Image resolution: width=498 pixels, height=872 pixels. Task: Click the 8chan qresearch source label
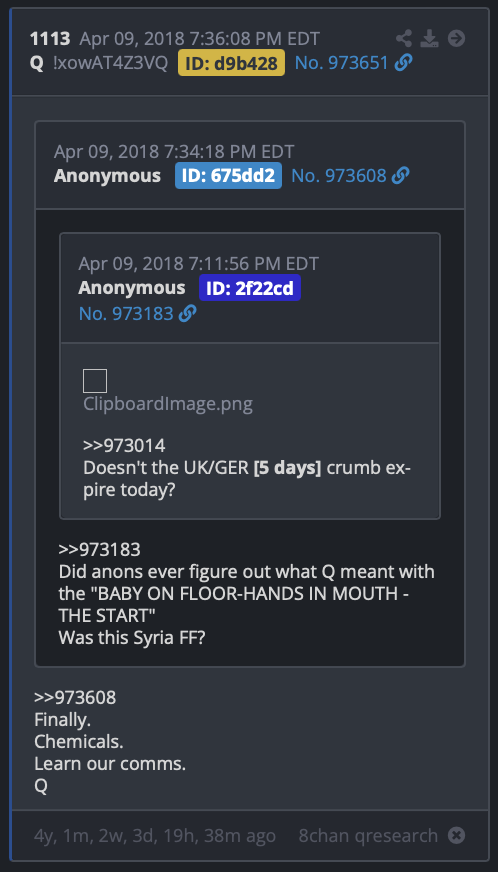coord(368,835)
